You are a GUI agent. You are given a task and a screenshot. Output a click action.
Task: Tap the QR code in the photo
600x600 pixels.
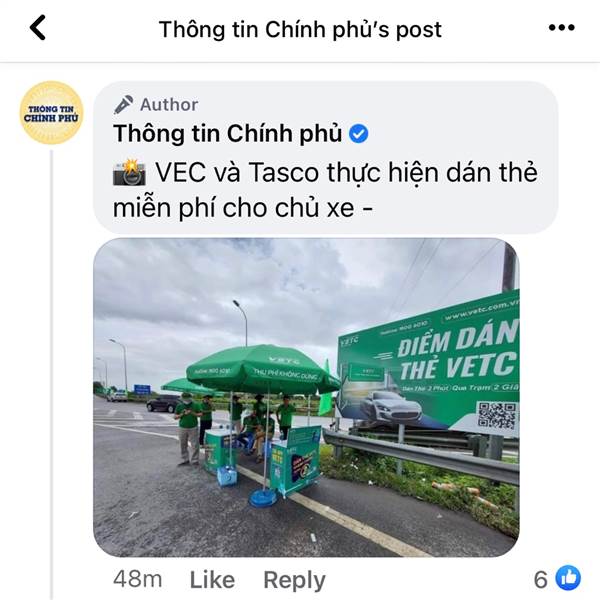pyautogui.click(x=497, y=415)
